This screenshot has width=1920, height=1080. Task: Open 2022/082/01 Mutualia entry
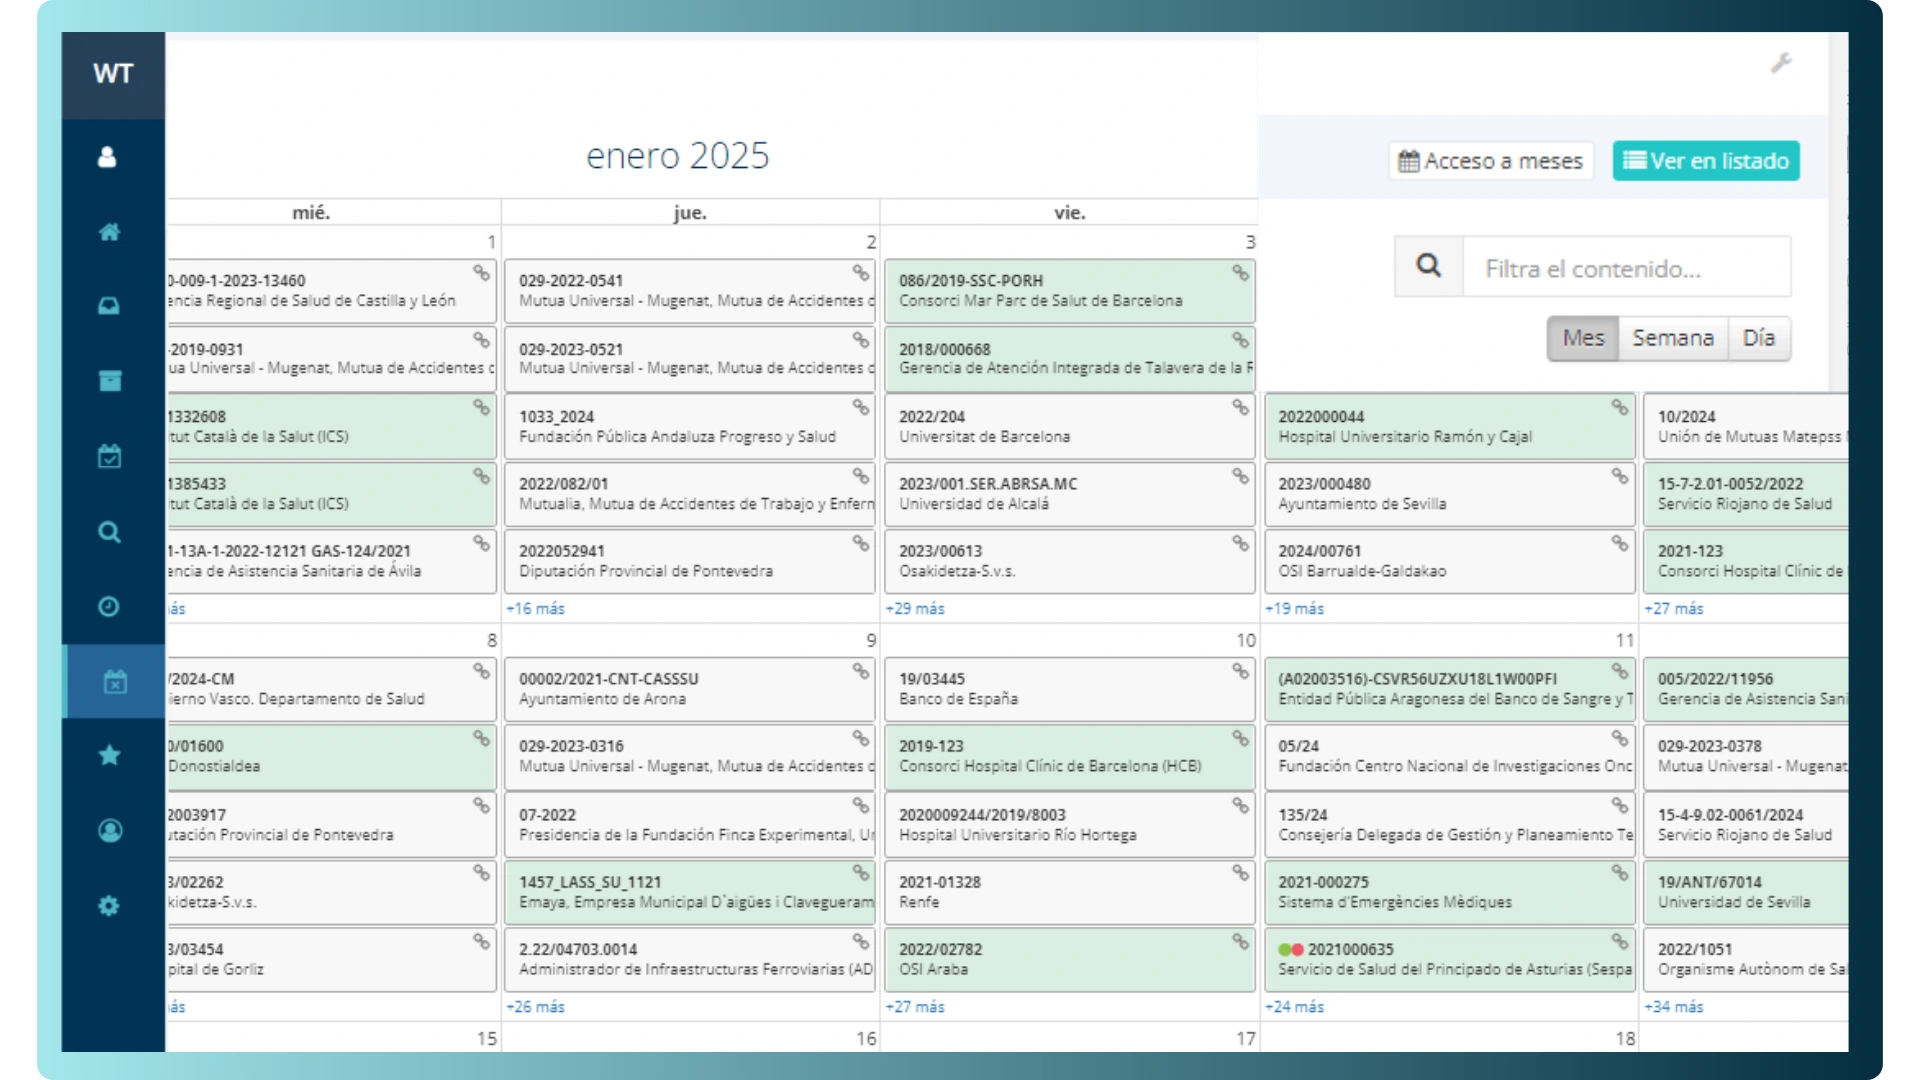click(690, 494)
